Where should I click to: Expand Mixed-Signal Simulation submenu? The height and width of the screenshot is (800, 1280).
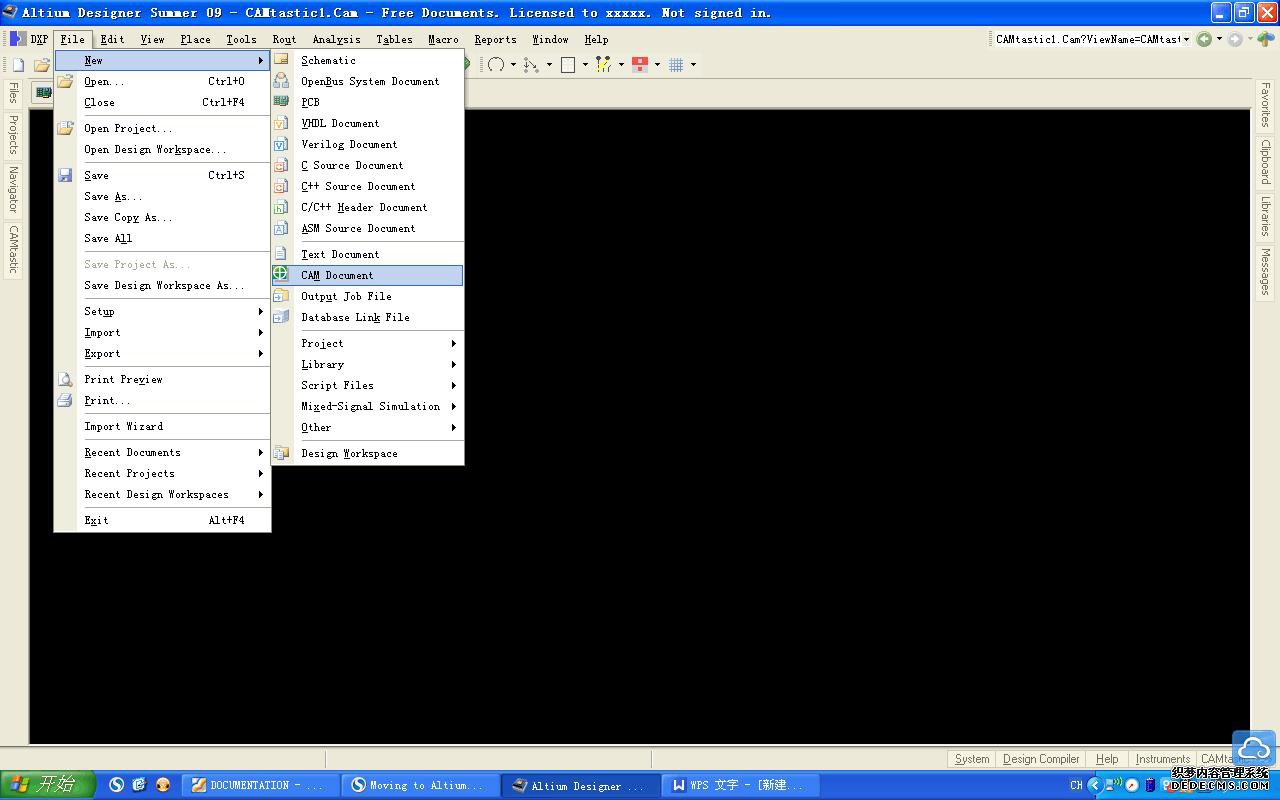point(367,406)
